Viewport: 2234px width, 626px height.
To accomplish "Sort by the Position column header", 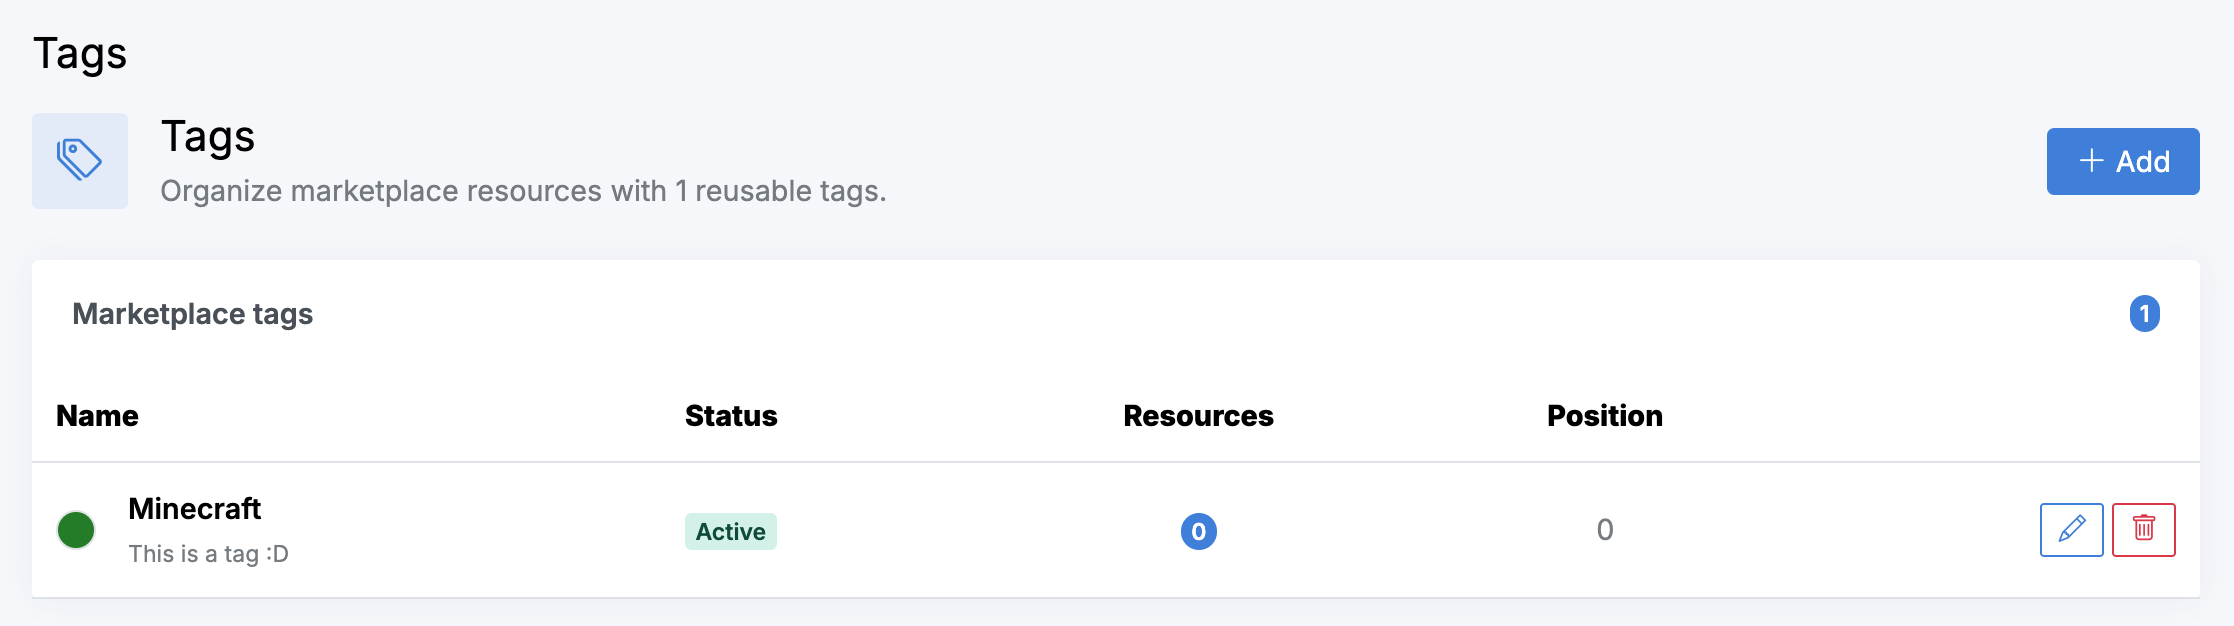I will coord(1604,416).
